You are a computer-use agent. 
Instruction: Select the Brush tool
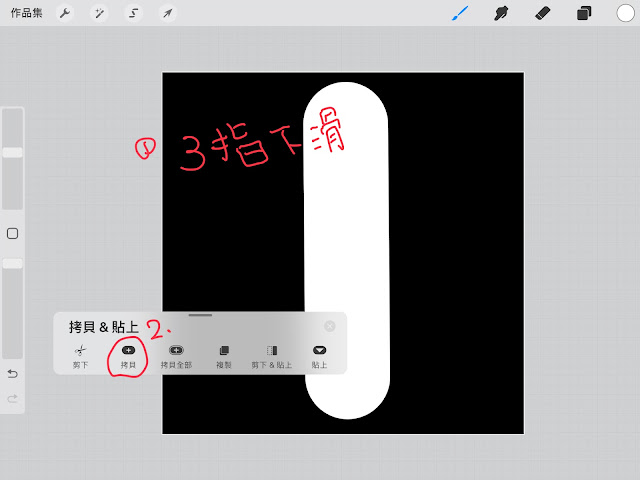[460, 13]
